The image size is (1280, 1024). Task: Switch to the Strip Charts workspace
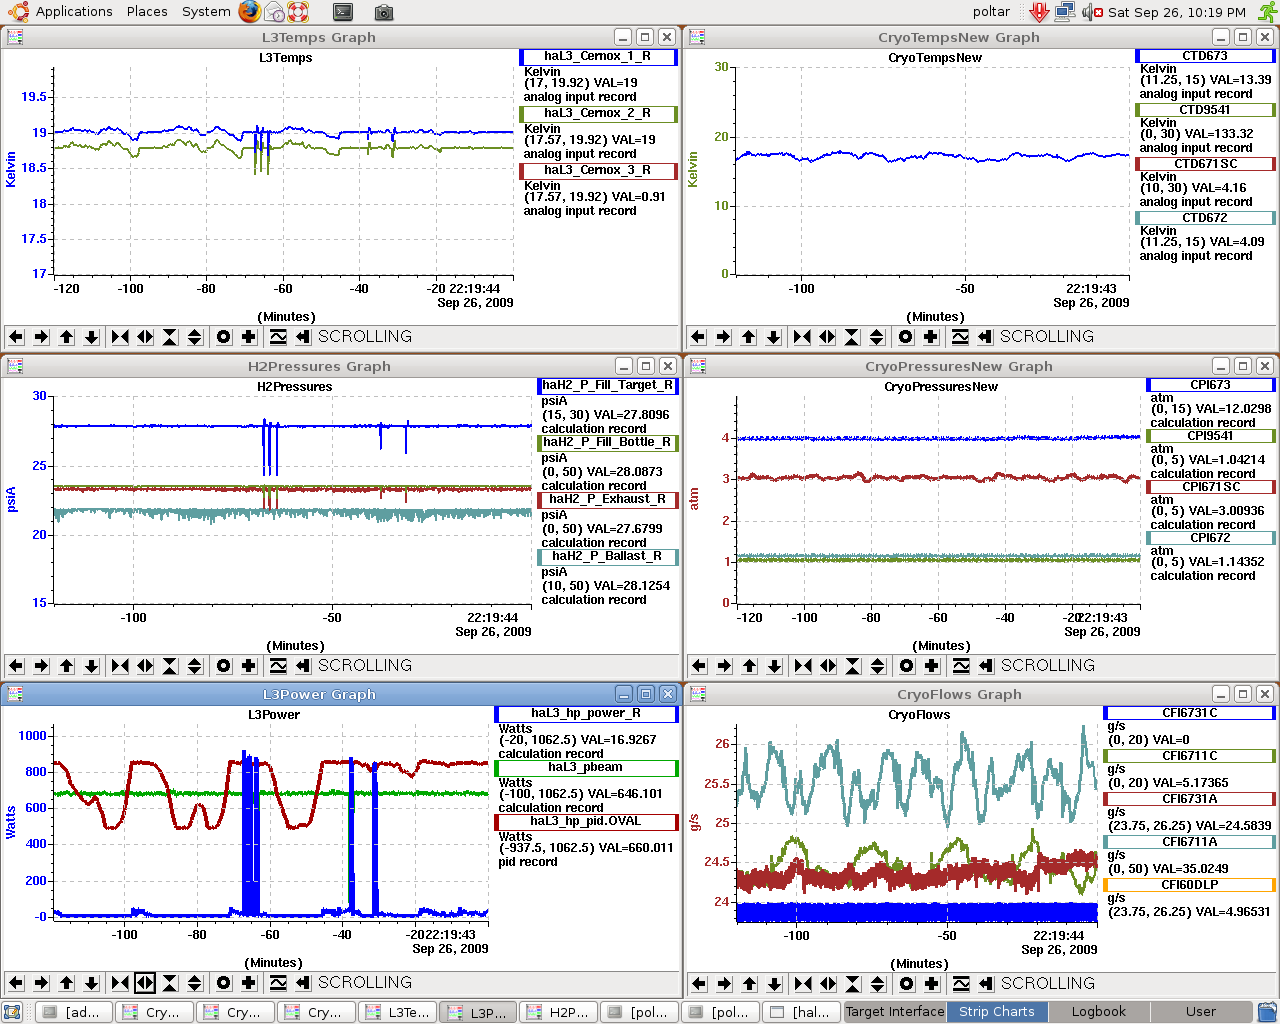(997, 1012)
